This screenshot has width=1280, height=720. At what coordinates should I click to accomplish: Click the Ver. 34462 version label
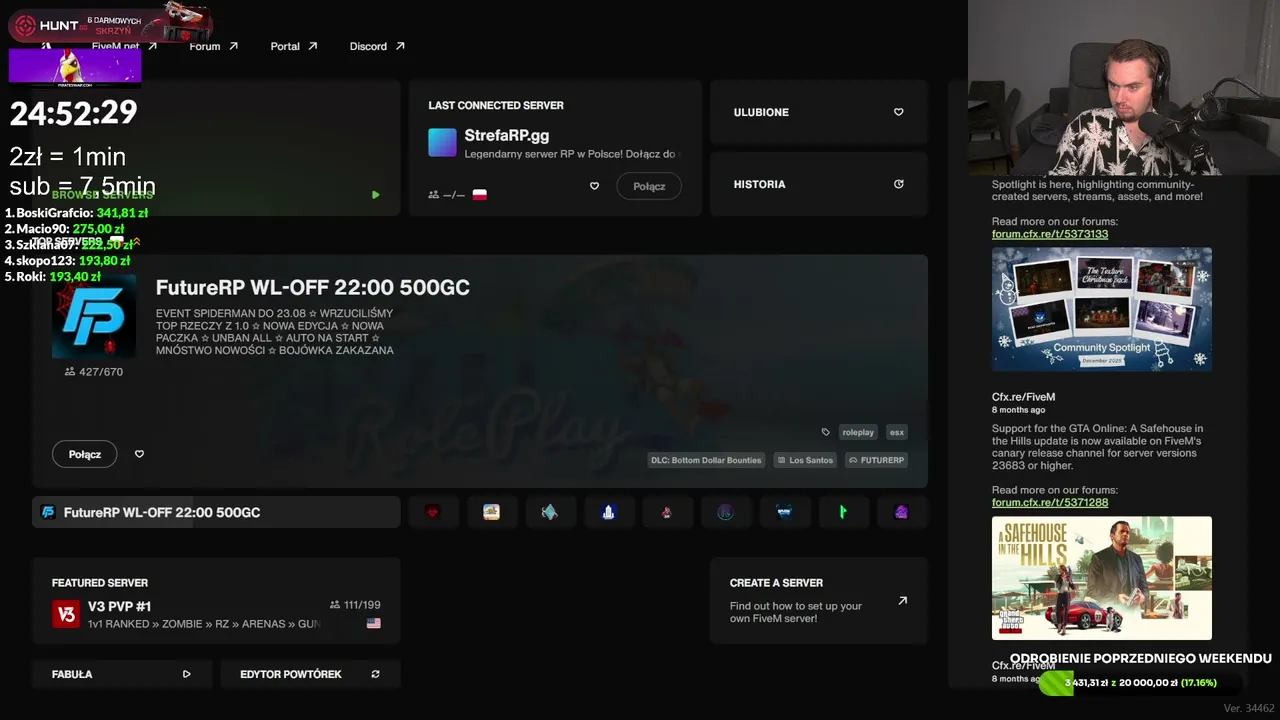point(1249,708)
